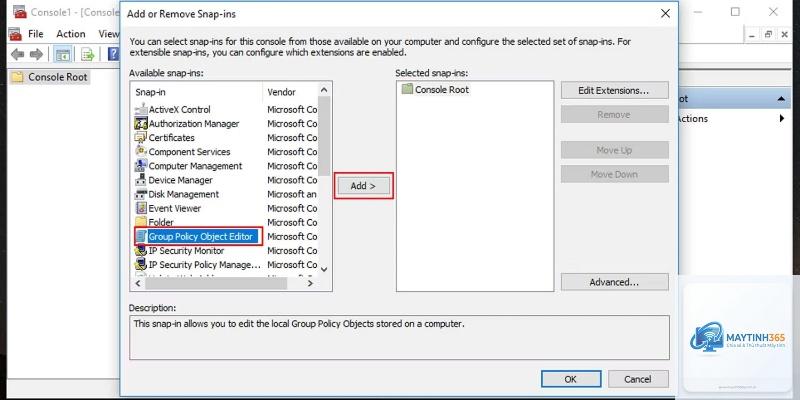Select the Disk Management snap-in icon
This screenshot has height=400, width=800.
pyautogui.click(x=141, y=194)
